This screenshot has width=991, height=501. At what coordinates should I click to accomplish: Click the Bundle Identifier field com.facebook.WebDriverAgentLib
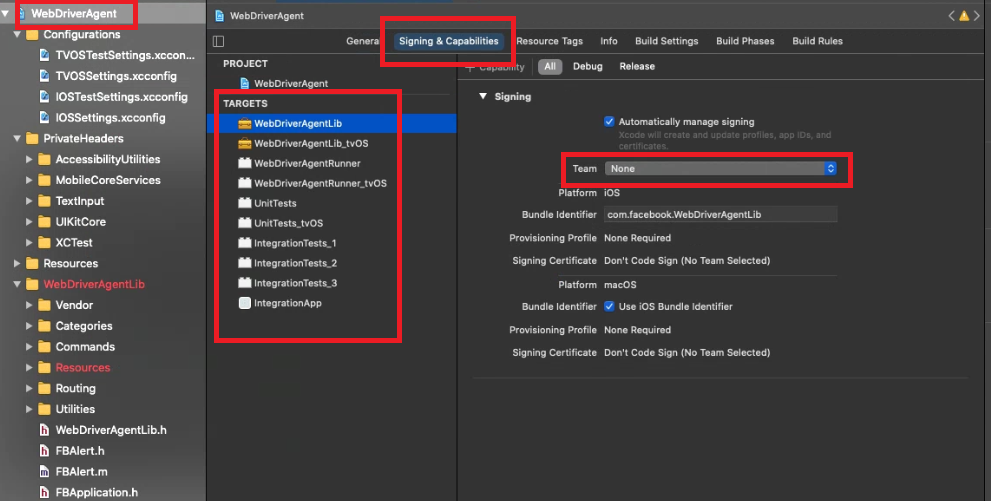point(720,214)
